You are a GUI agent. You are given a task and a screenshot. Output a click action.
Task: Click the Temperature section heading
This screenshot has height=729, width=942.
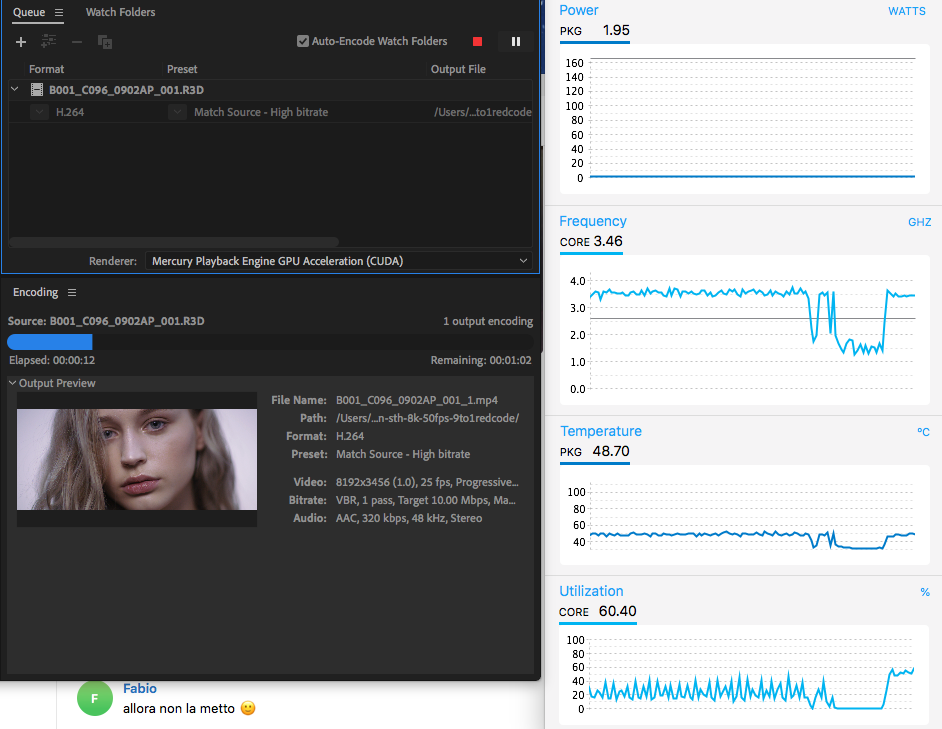[x=600, y=431]
